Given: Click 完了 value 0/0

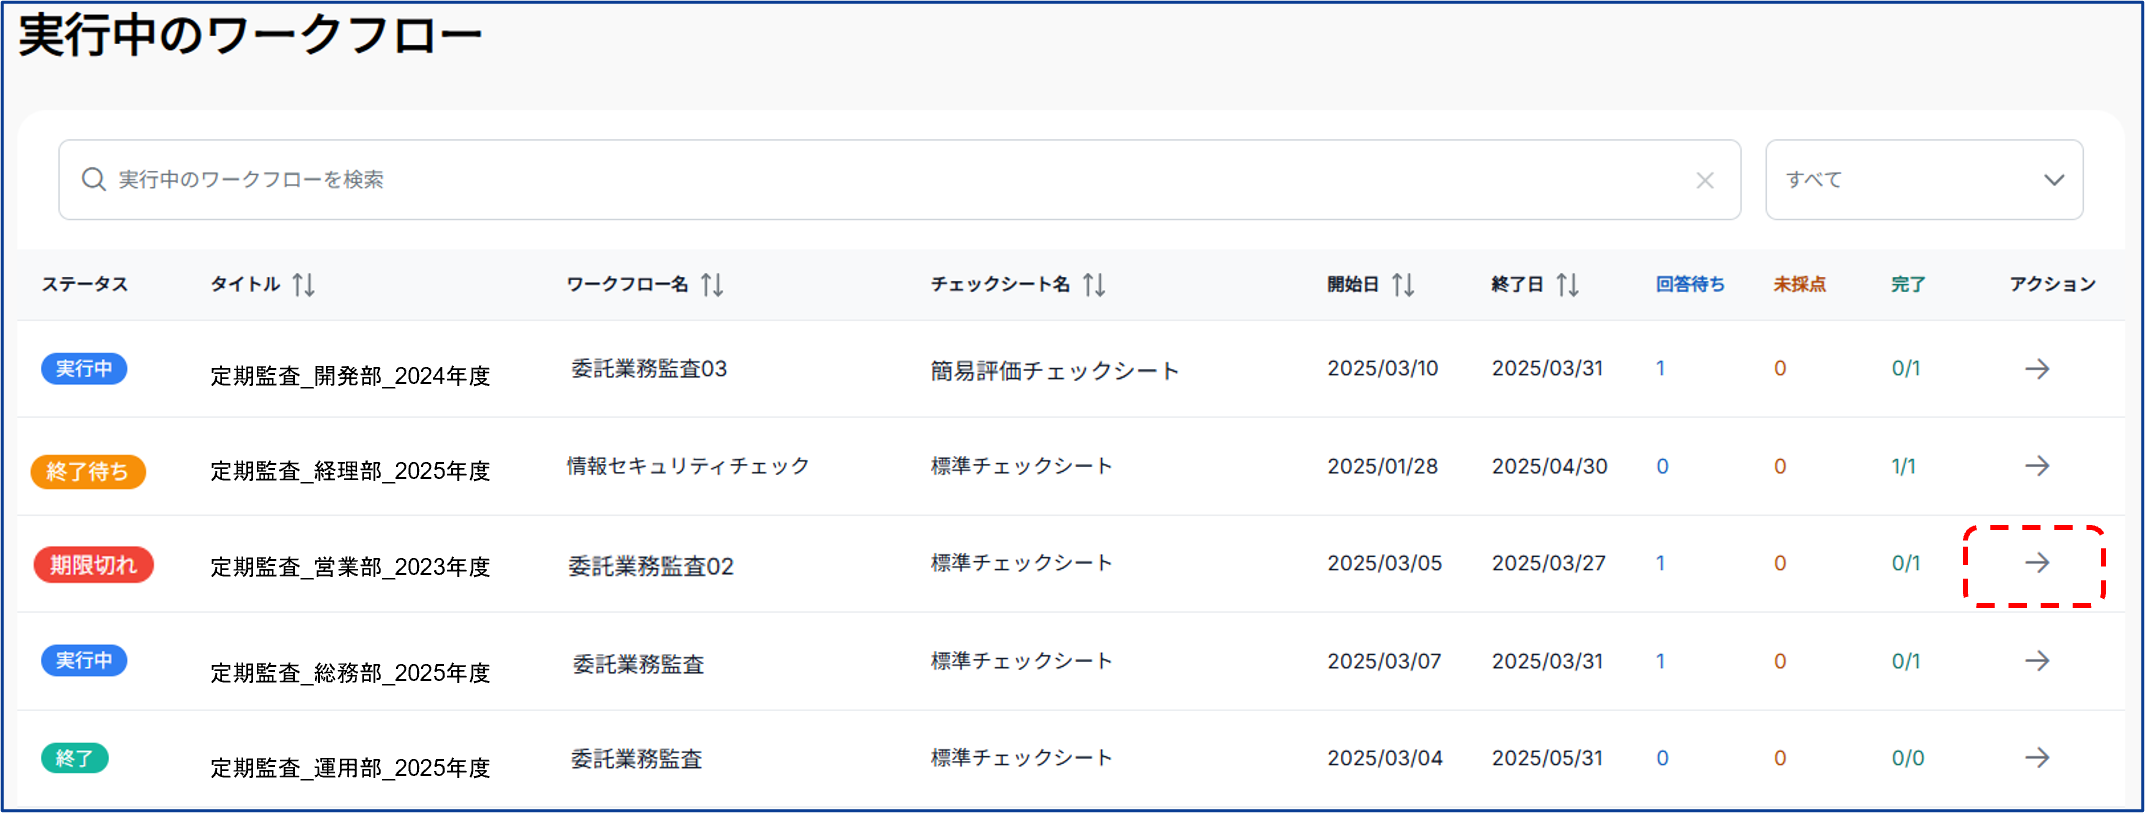Looking at the screenshot, I should (1907, 758).
